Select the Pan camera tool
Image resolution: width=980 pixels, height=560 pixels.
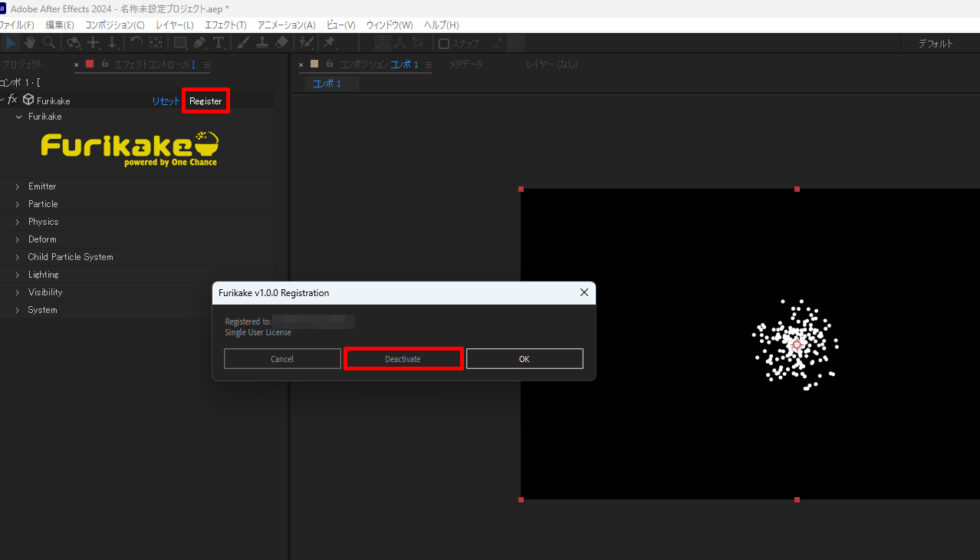tap(93, 42)
